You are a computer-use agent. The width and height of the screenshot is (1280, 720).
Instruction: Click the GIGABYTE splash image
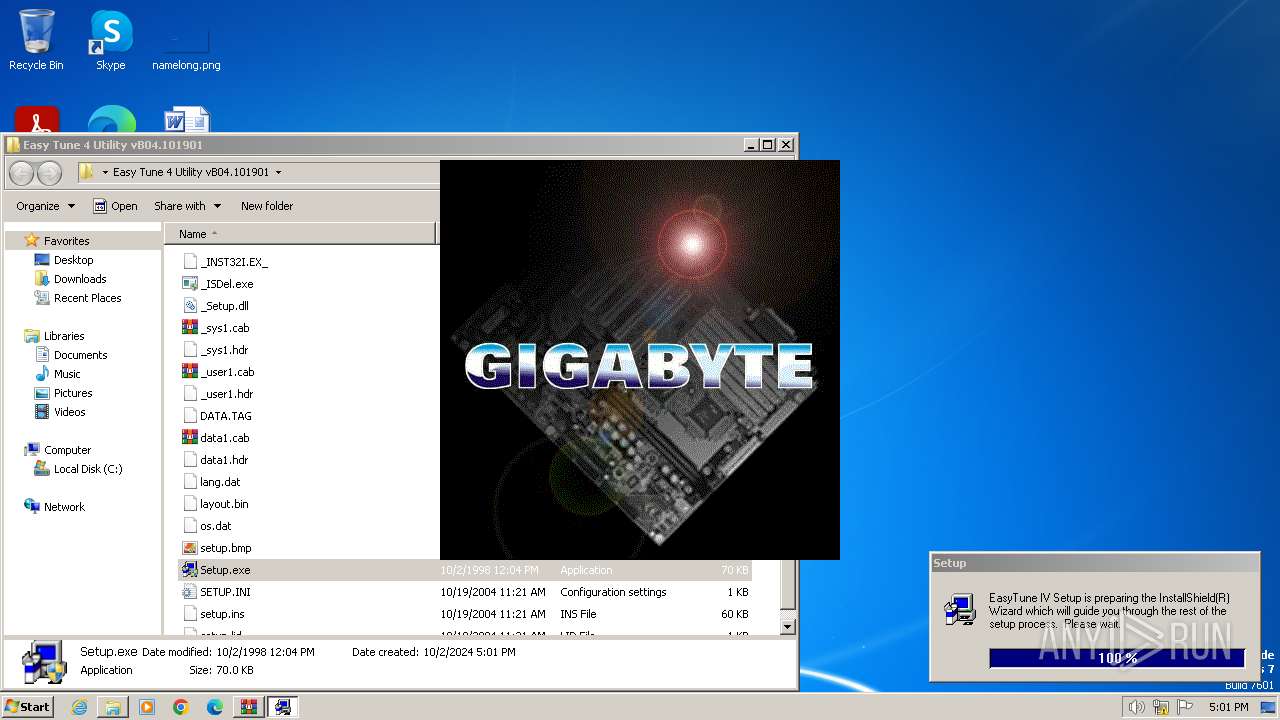(640, 360)
